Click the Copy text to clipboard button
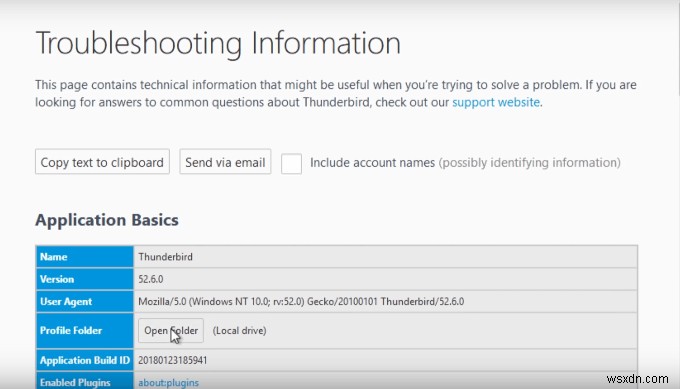The image size is (680, 389). 102,162
